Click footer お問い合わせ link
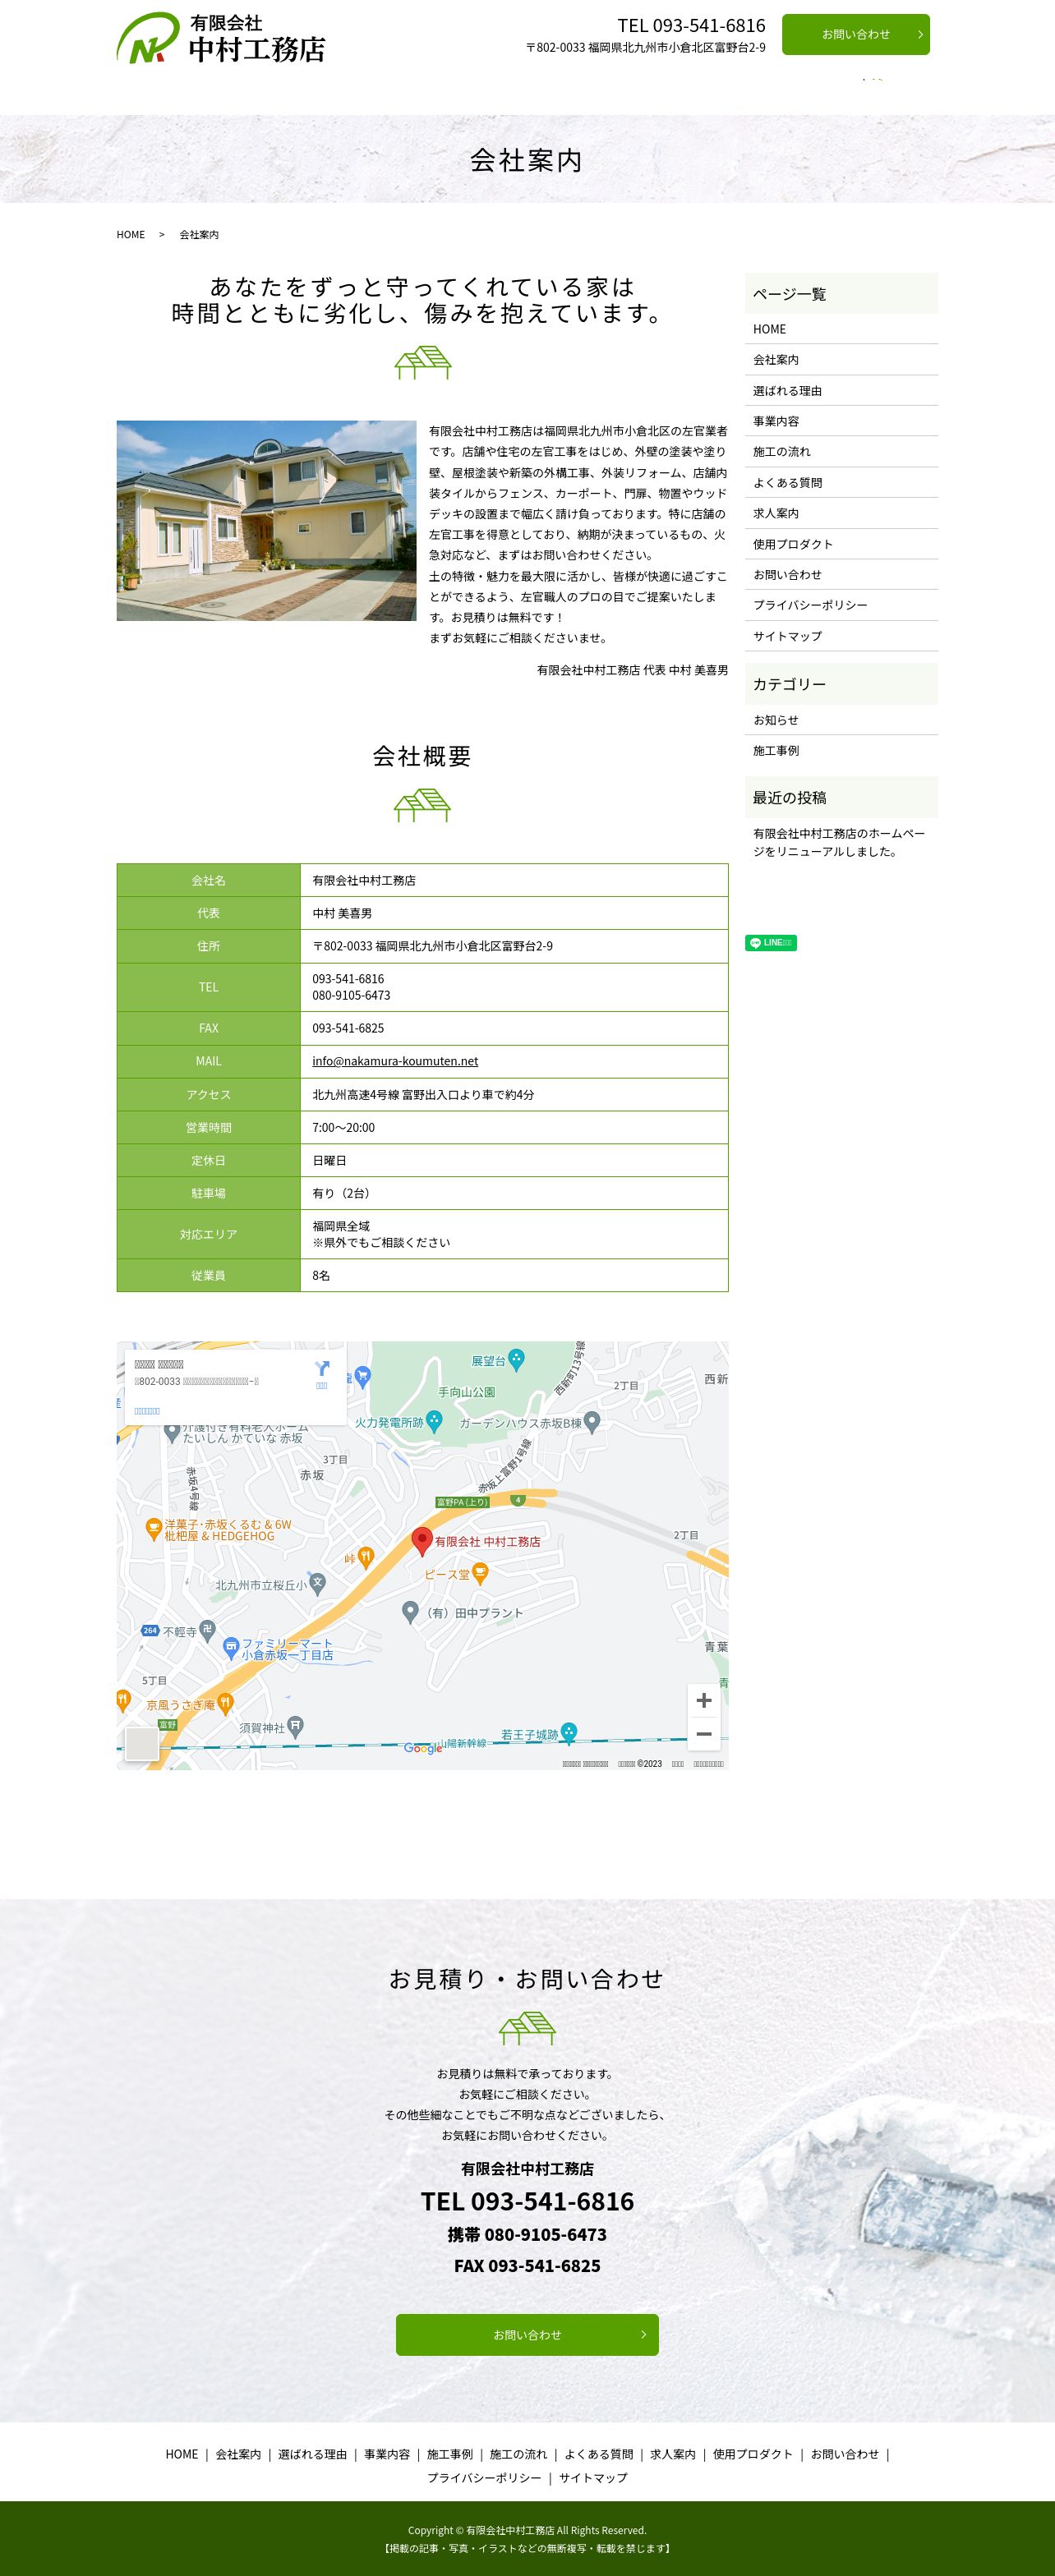 pos(845,2454)
